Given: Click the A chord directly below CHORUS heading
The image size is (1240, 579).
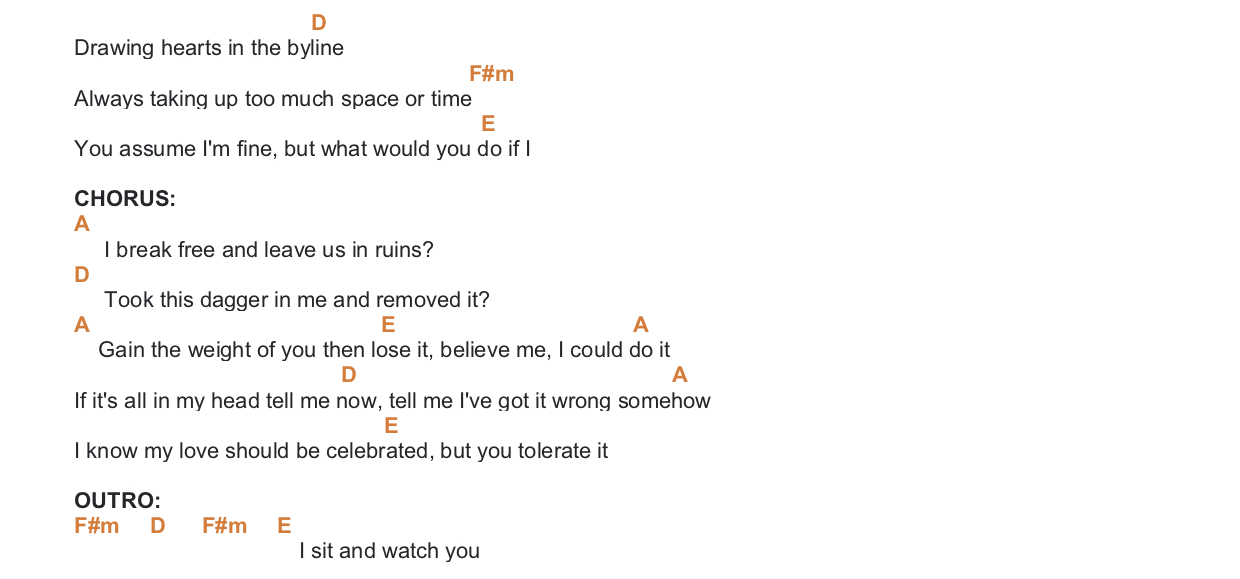Looking at the screenshot, I should [82, 224].
